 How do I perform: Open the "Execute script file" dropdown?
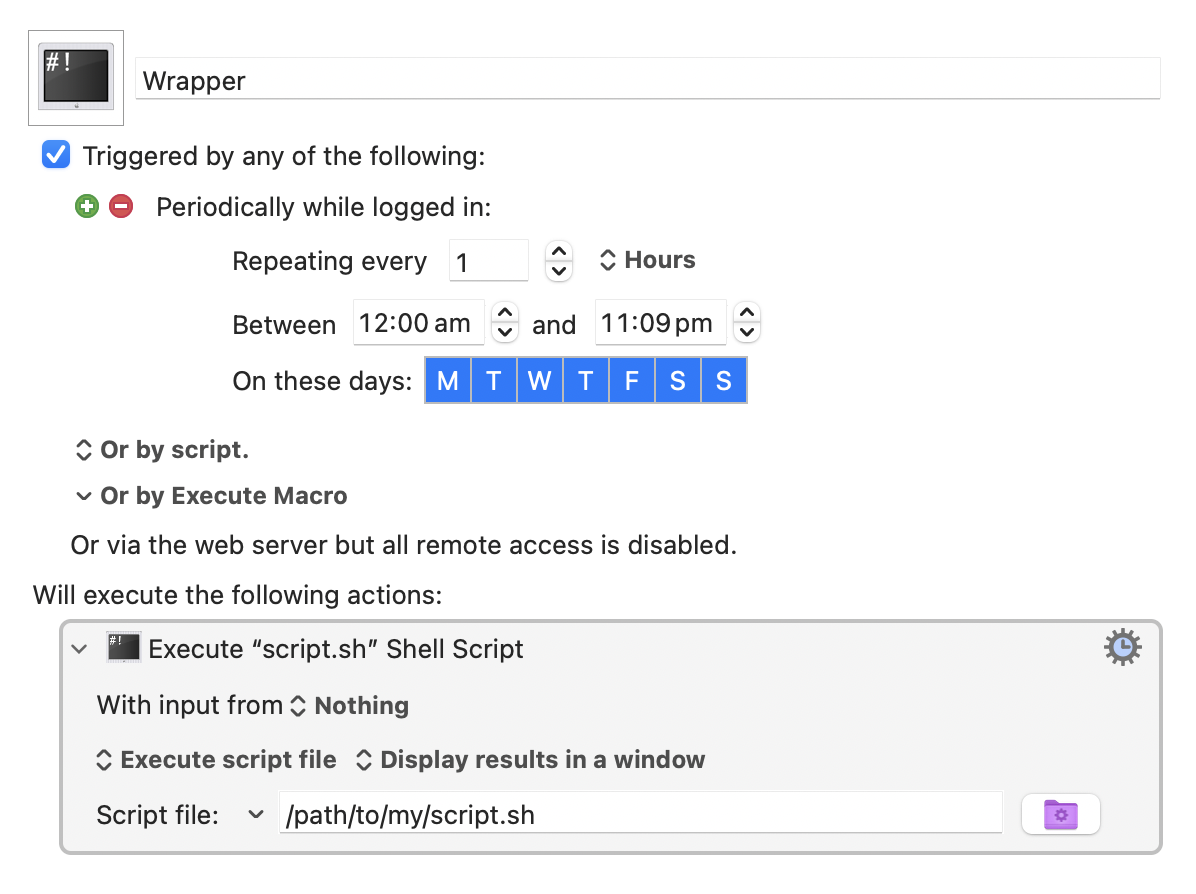[x=216, y=759]
